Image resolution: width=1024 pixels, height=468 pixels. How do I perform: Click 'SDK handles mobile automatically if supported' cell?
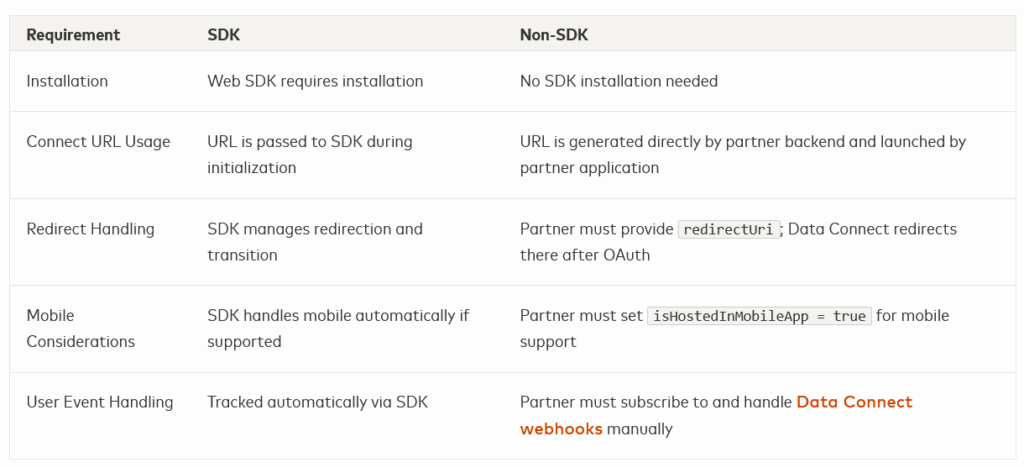point(337,328)
